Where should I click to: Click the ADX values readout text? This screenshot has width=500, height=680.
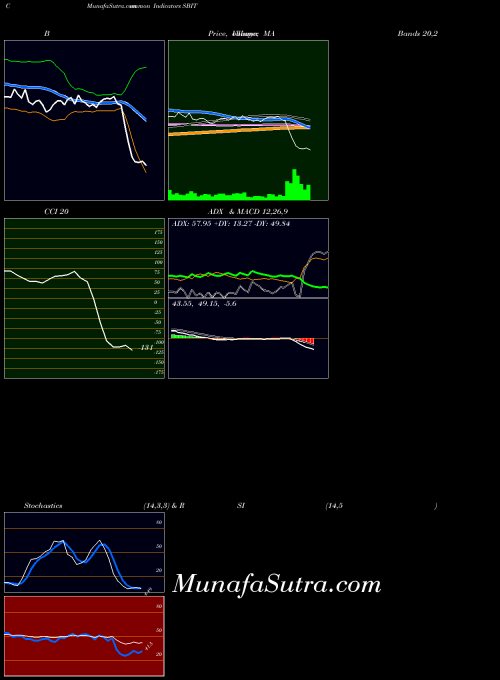(x=231, y=224)
